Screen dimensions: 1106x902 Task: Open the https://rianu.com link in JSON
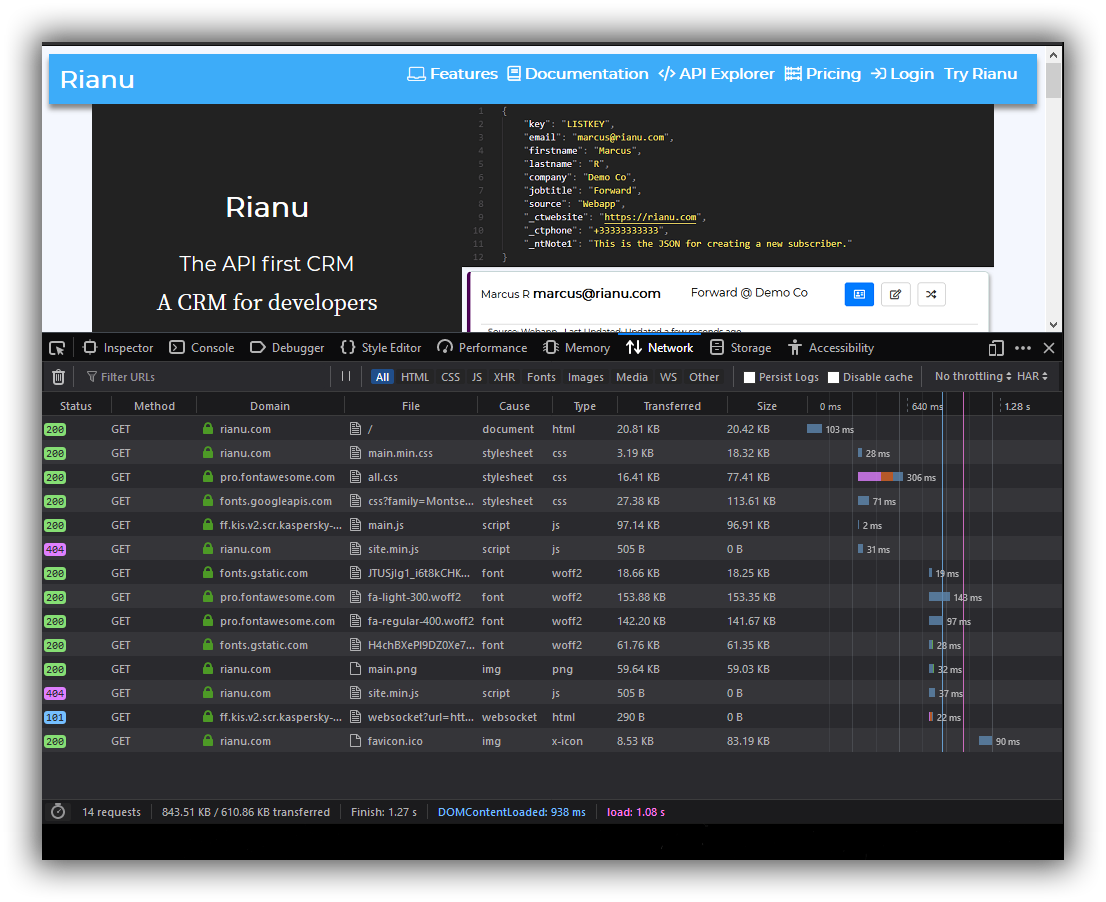point(650,217)
